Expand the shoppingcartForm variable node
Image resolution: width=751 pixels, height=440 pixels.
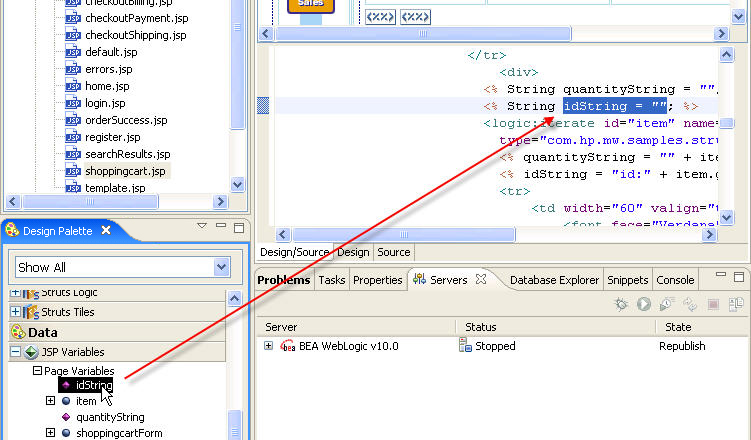click(x=50, y=433)
